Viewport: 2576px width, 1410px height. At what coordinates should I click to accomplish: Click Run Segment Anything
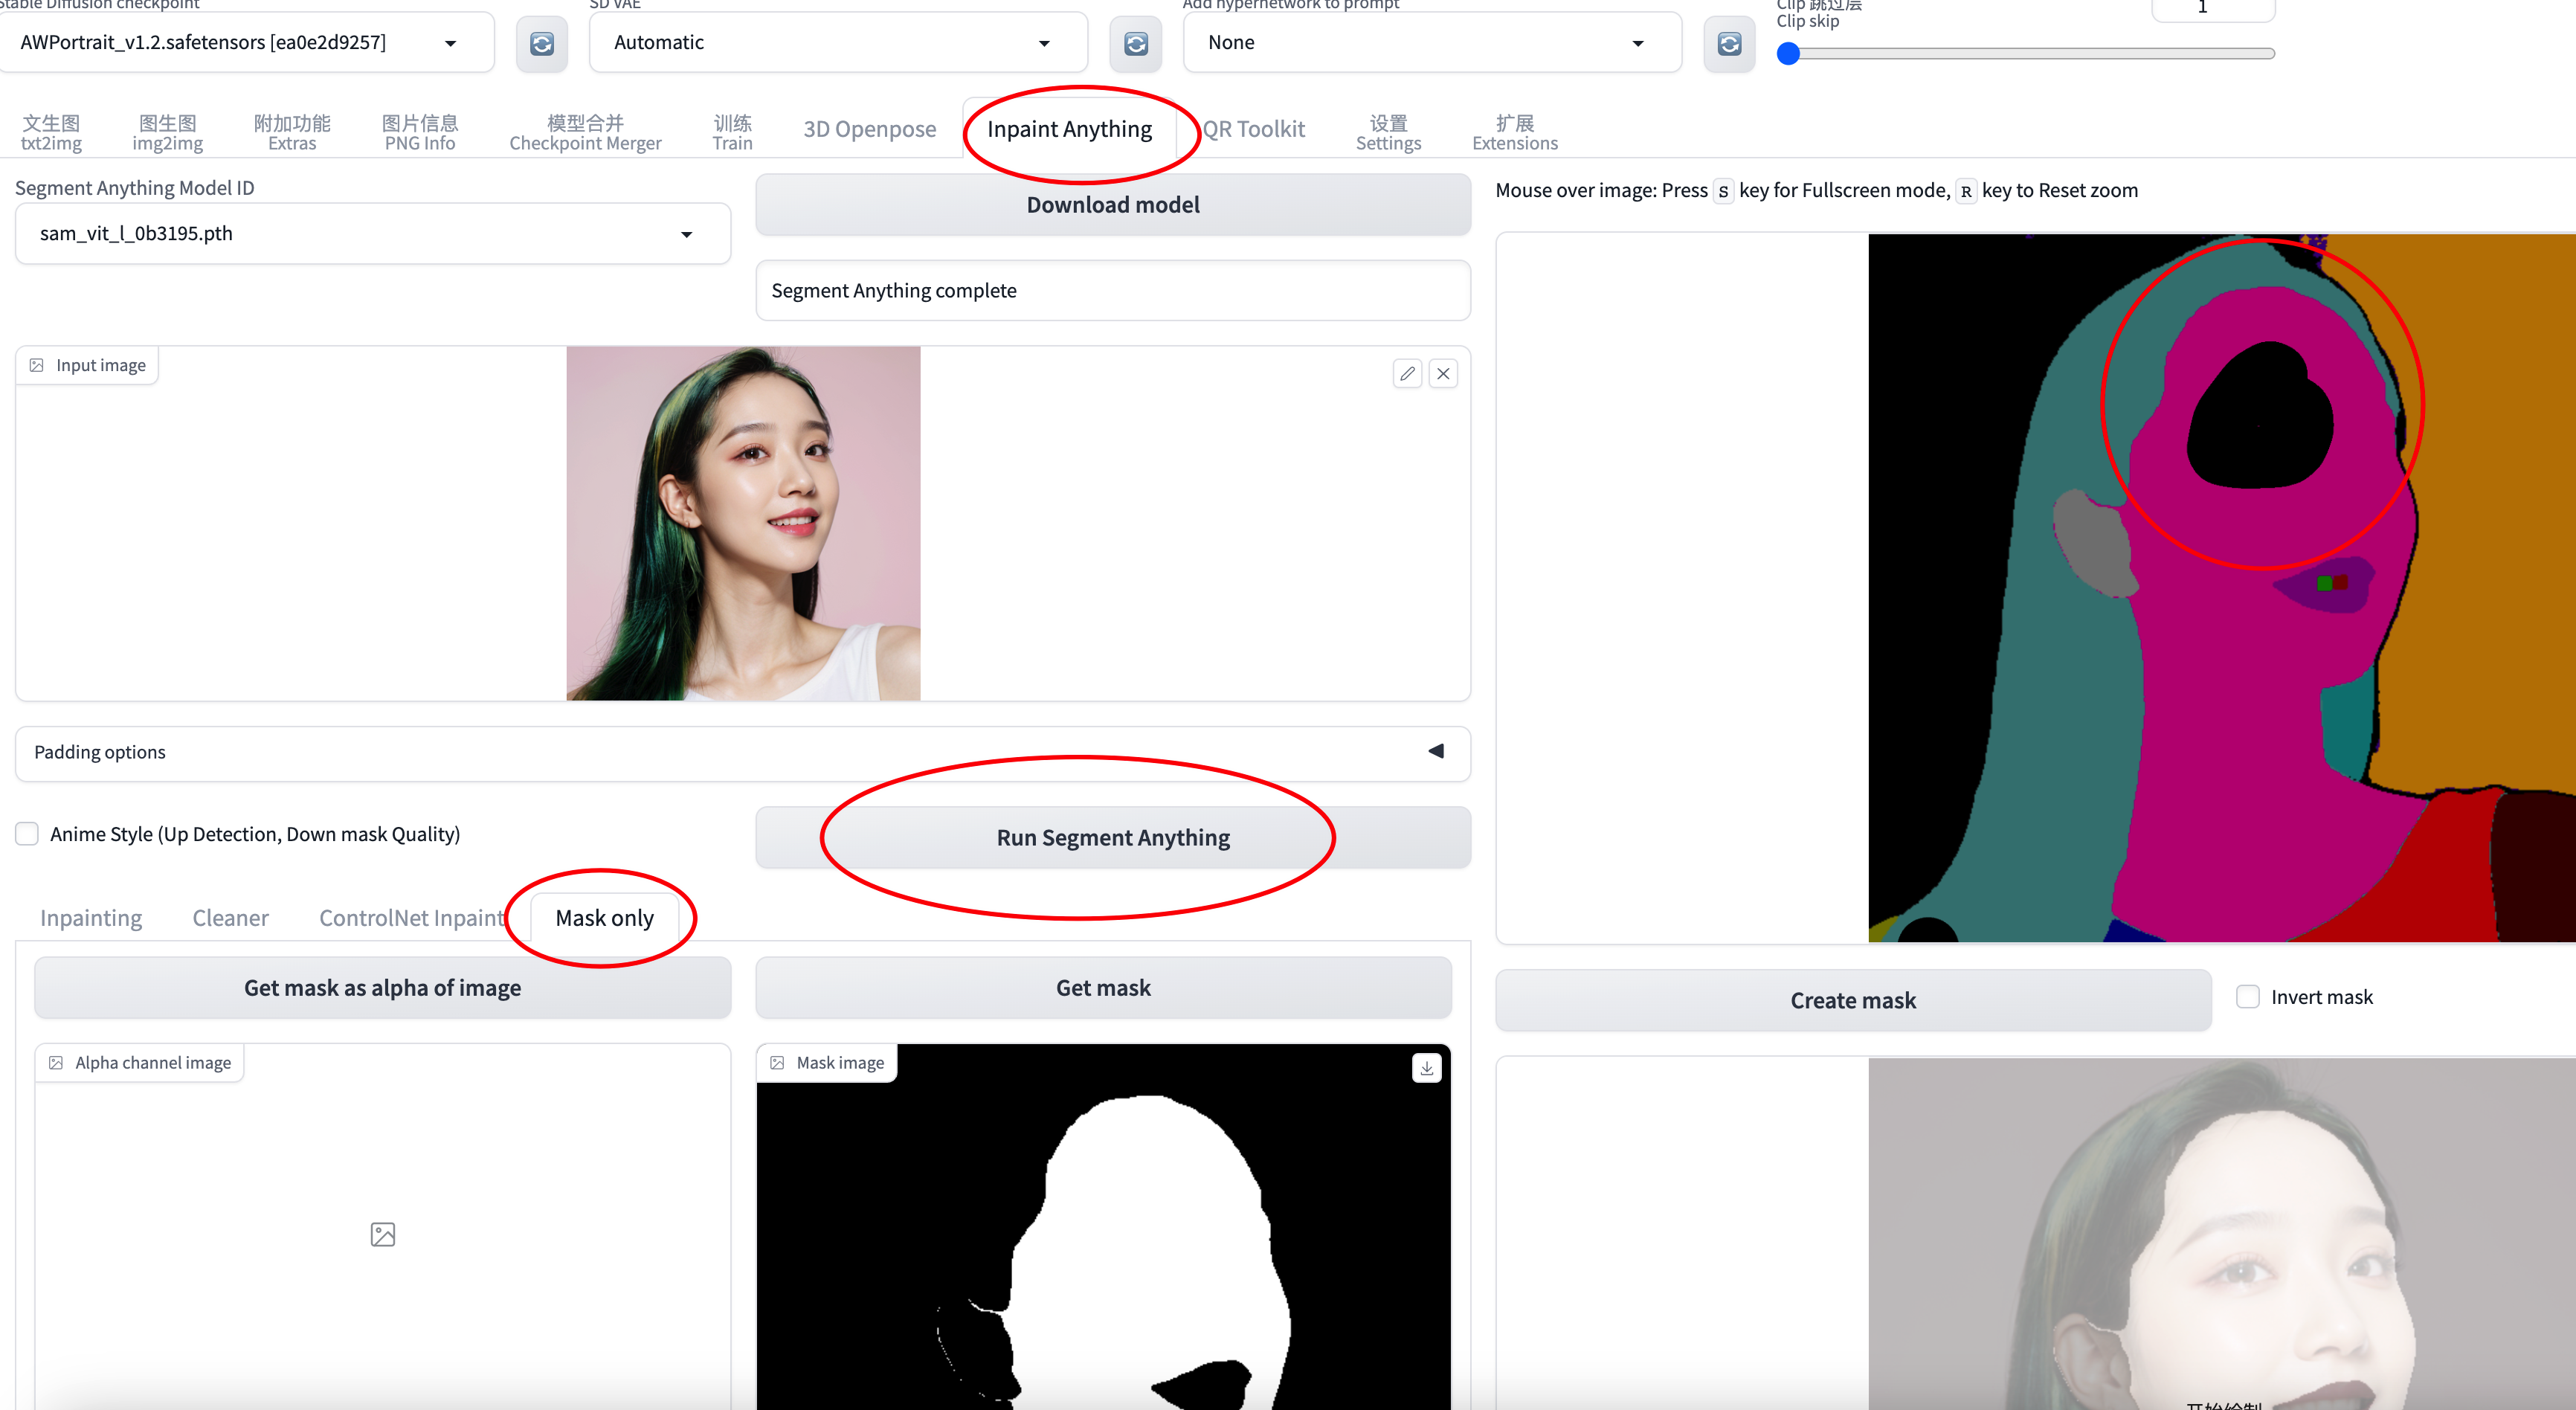(x=1112, y=837)
